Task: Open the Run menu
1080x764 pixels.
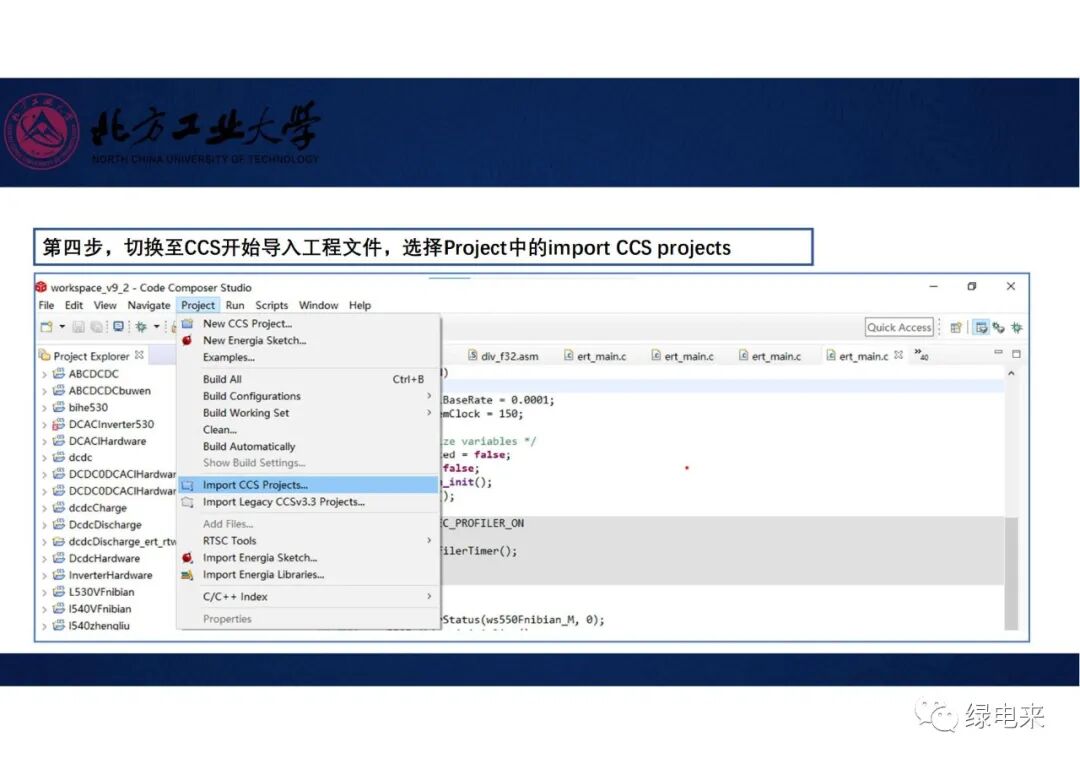Action: click(x=235, y=305)
